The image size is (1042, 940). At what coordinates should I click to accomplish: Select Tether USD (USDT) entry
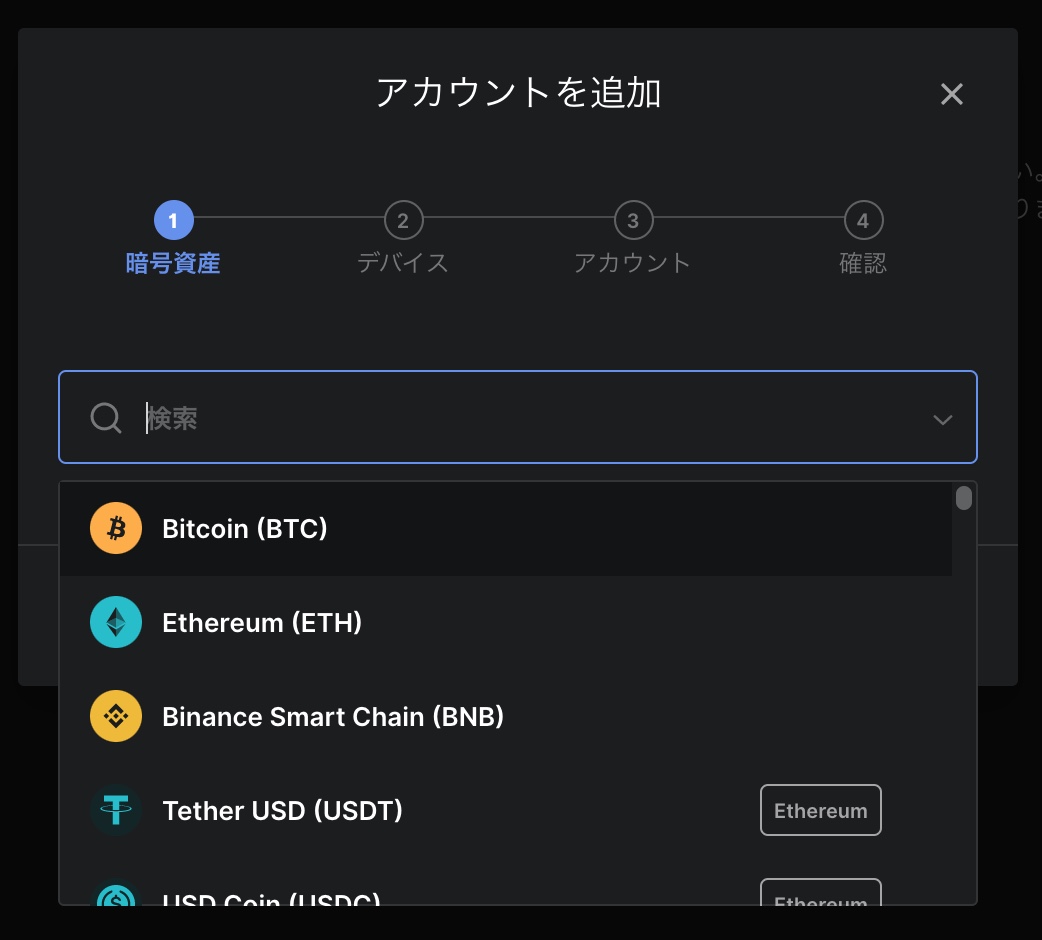283,810
